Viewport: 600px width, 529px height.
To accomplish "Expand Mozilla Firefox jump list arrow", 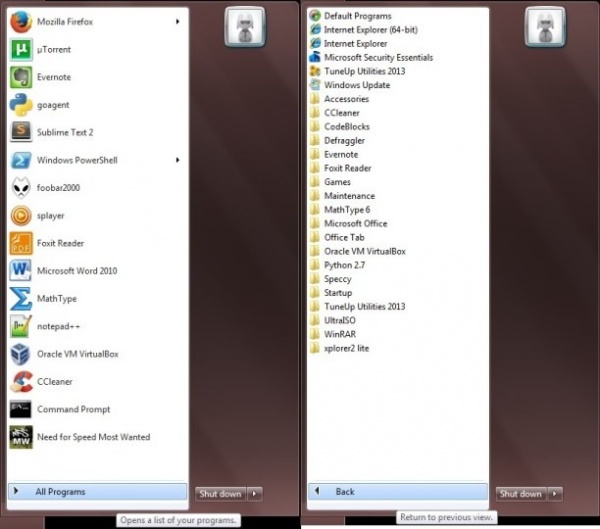I will tap(178, 21).
